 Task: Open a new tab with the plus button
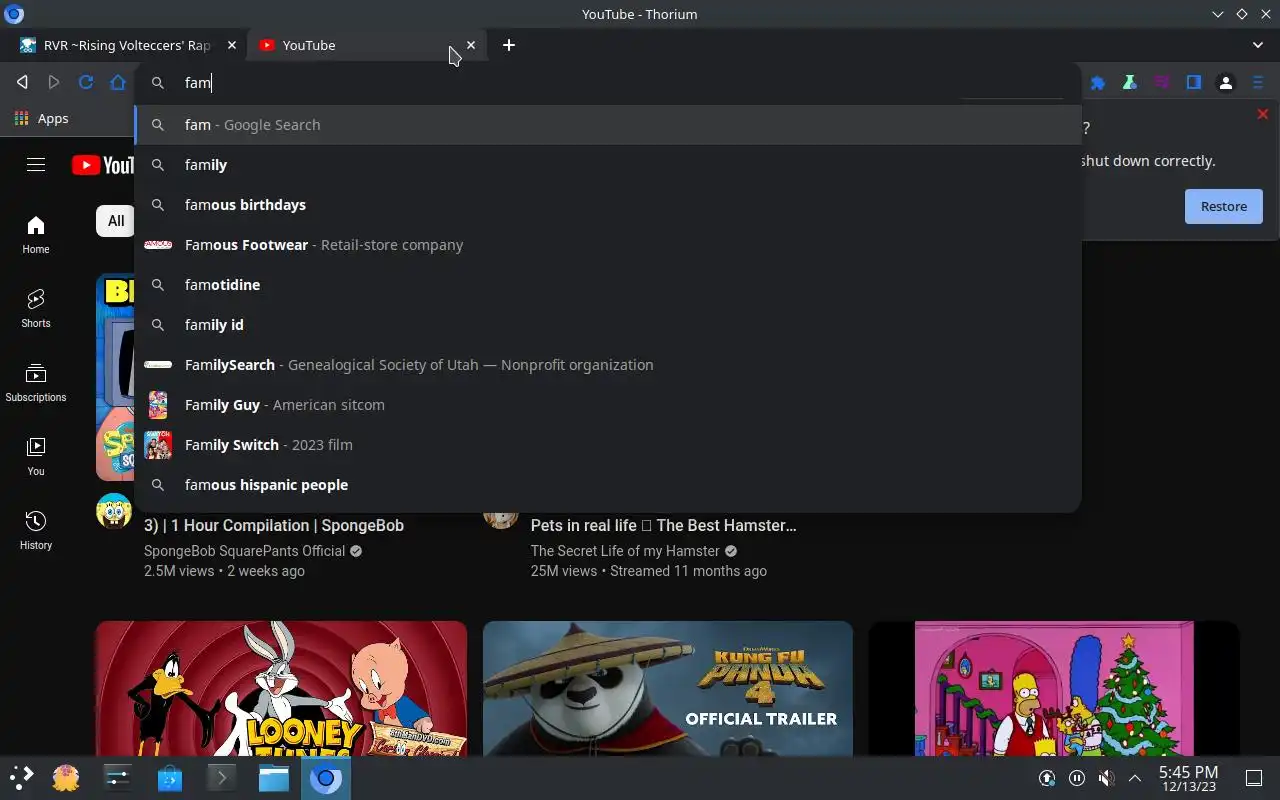pos(509,45)
